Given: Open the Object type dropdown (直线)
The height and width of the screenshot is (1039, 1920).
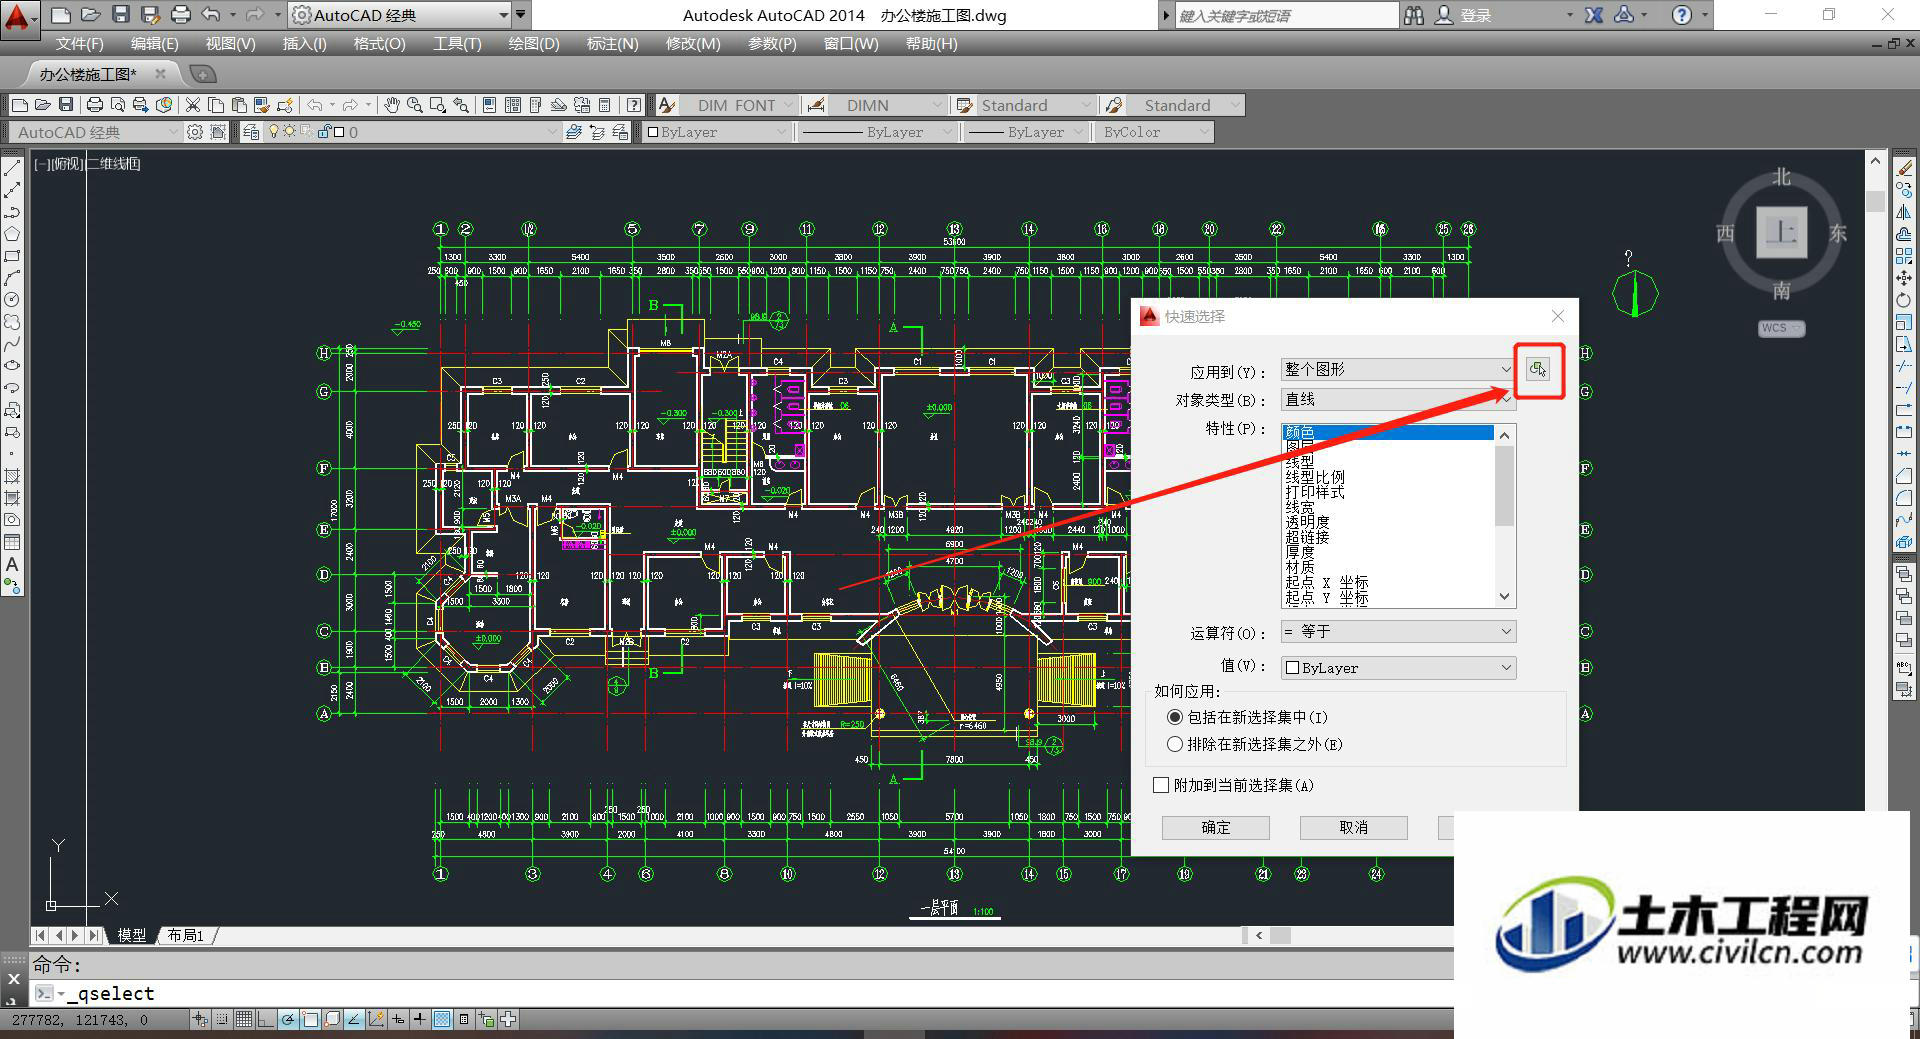Looking at the screenshot, I should point(1398,399).
